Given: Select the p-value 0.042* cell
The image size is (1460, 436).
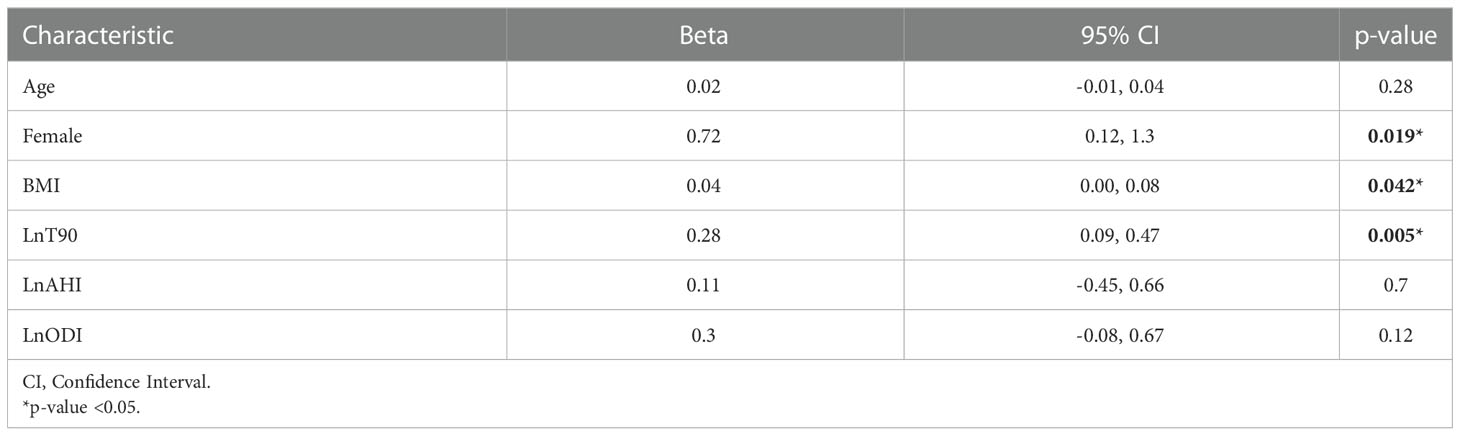Looking at the screenshot, I should 1397,186.
